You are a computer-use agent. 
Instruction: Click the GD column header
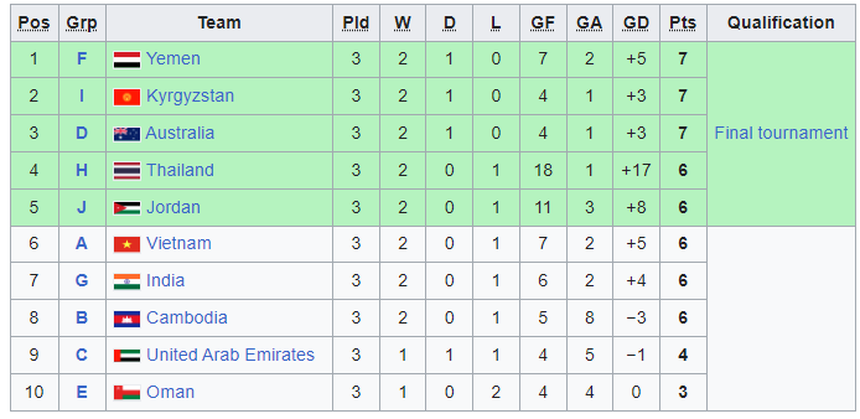[x=636, y=22]
